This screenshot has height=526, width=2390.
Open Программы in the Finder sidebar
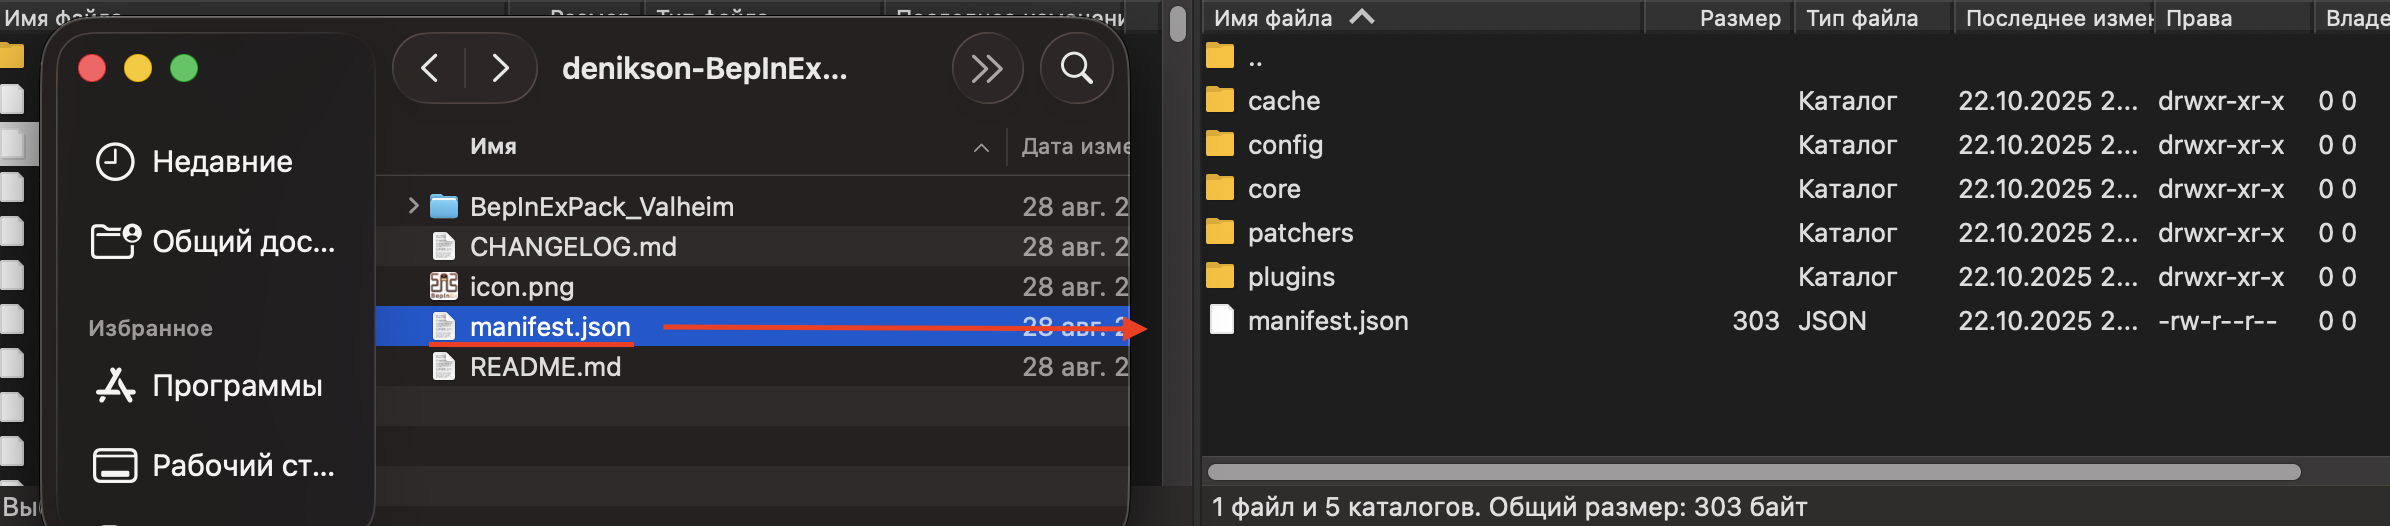pyautogui.click(x=236, y=386)
